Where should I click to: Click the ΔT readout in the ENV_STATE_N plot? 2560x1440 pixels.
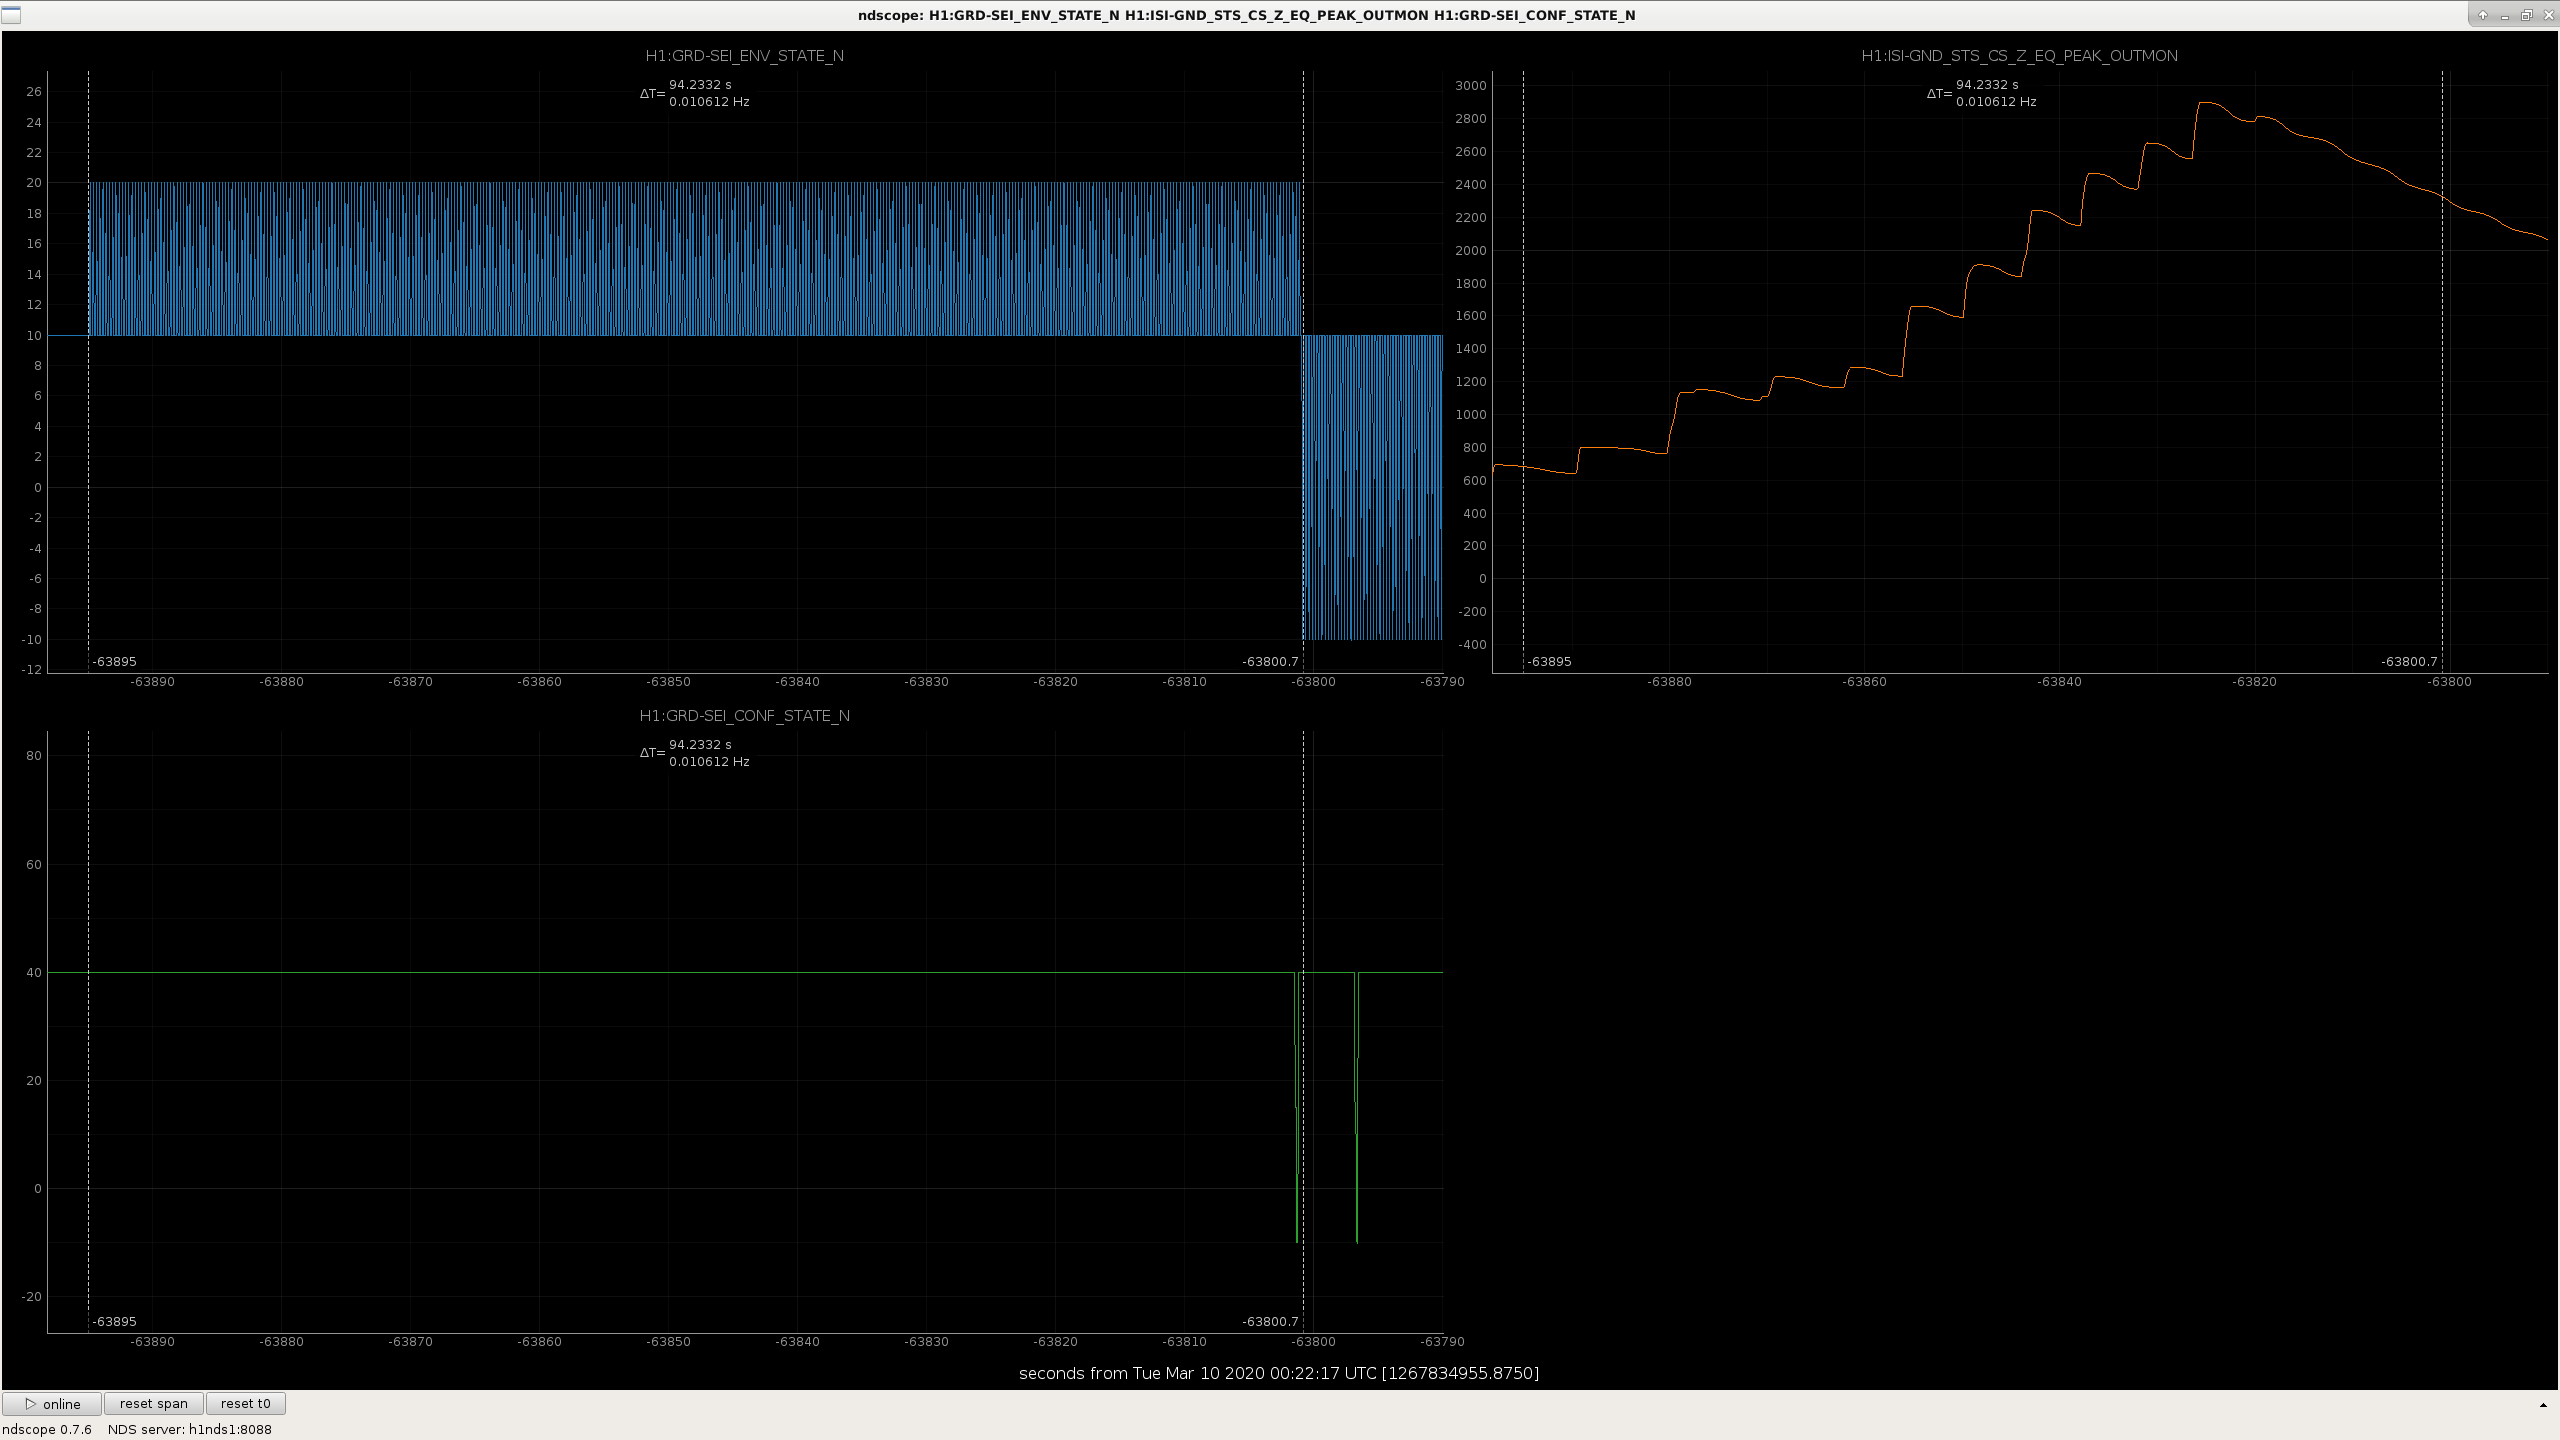click(695, 93)
